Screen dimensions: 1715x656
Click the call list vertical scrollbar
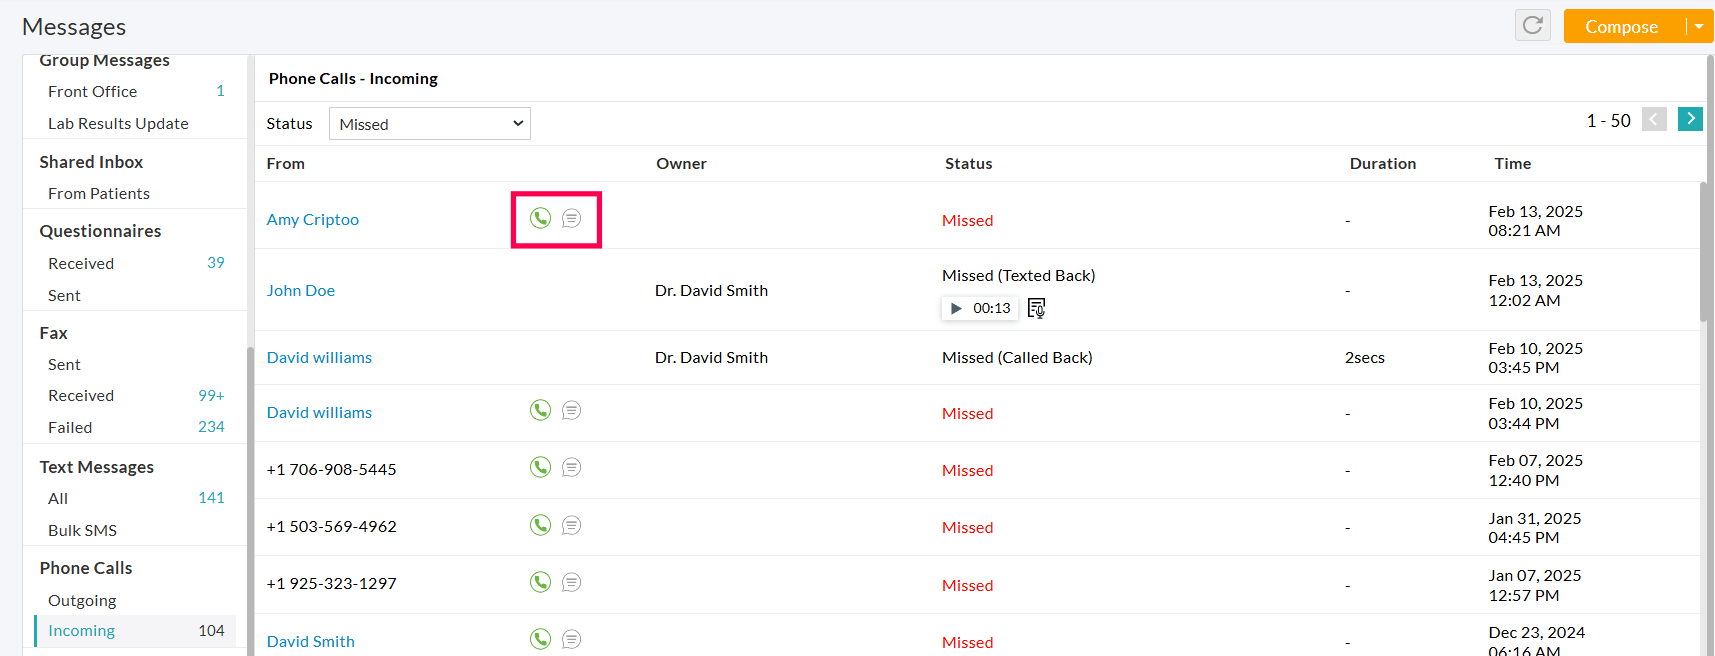pyautogui.click(x=1704, y=252)
